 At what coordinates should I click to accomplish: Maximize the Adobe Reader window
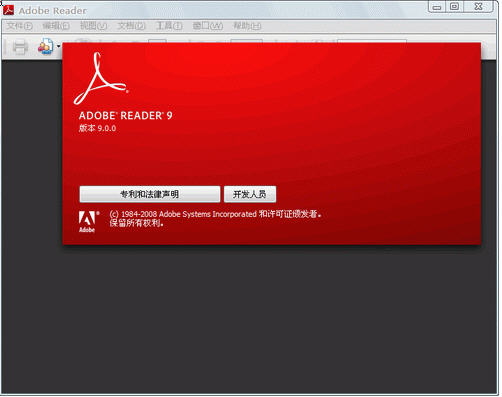tap(454, 7)
